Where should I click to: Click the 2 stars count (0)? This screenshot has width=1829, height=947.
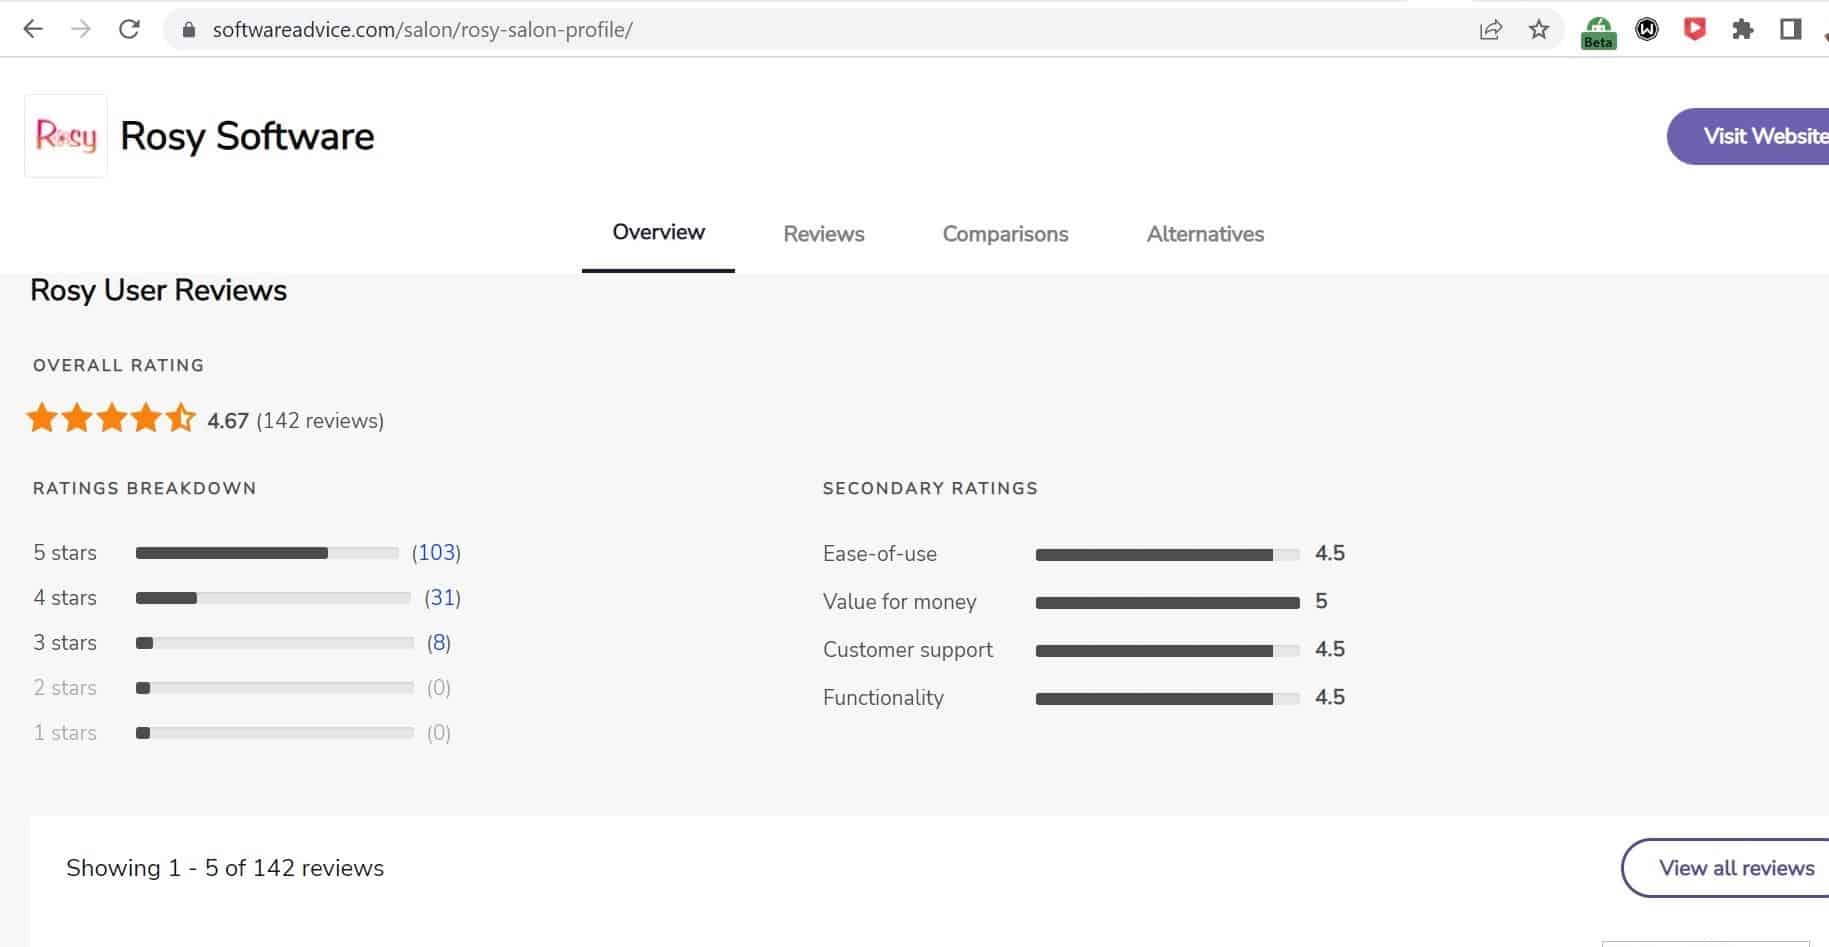click(439, 687)
